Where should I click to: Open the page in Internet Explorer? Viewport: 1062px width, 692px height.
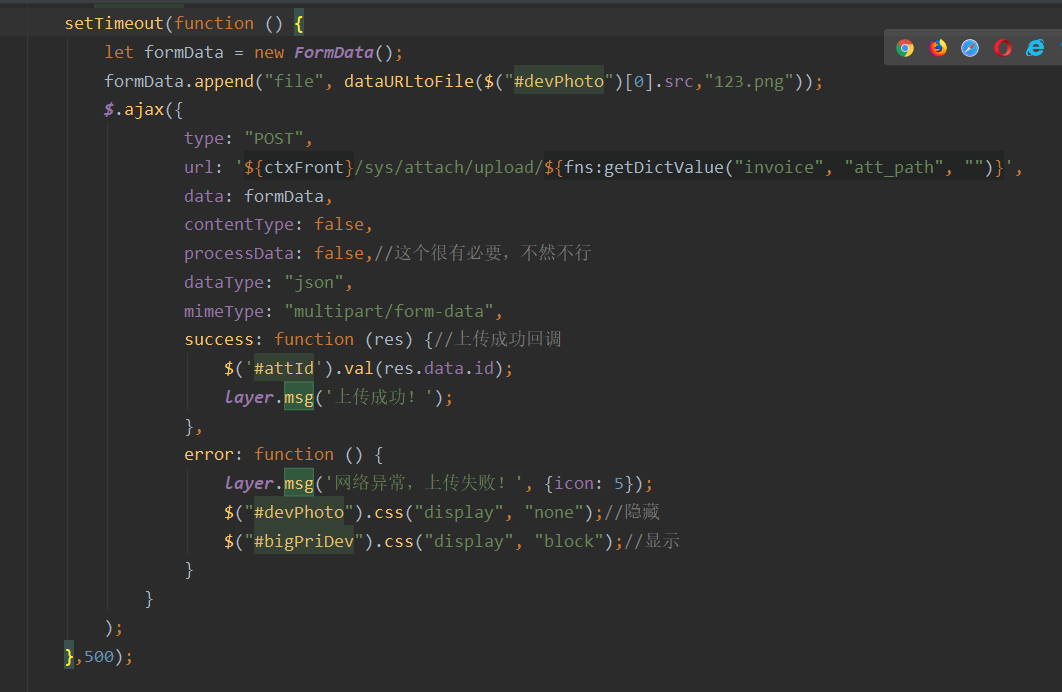coord(1035,47)
